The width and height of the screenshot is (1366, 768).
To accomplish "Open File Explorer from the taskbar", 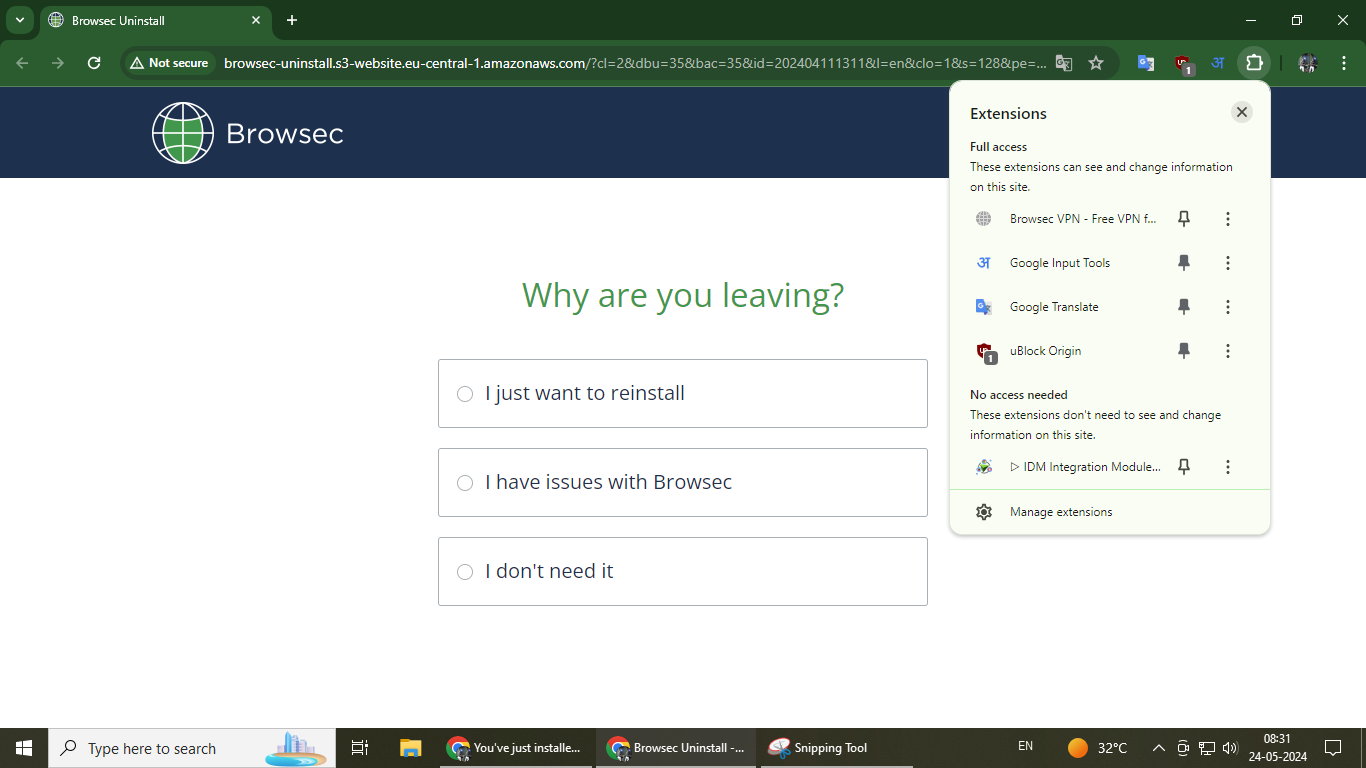I will point(411,748).
